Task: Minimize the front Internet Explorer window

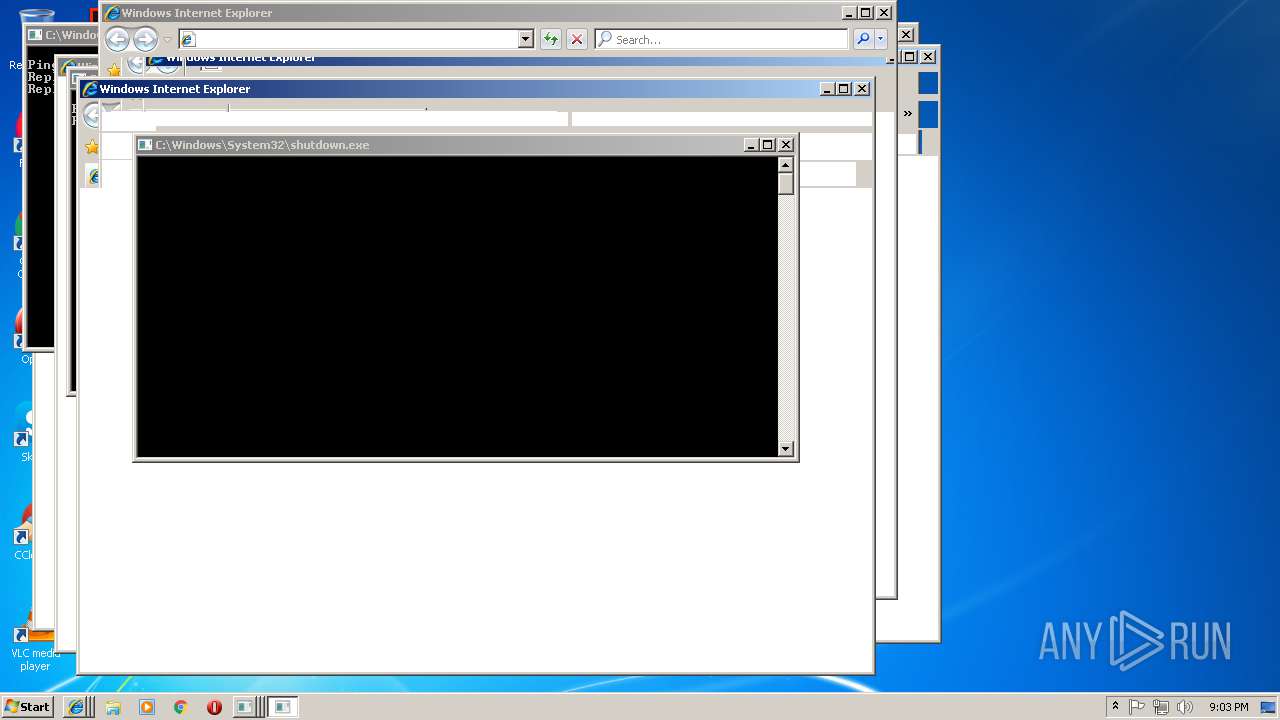Action: point(827,89)
